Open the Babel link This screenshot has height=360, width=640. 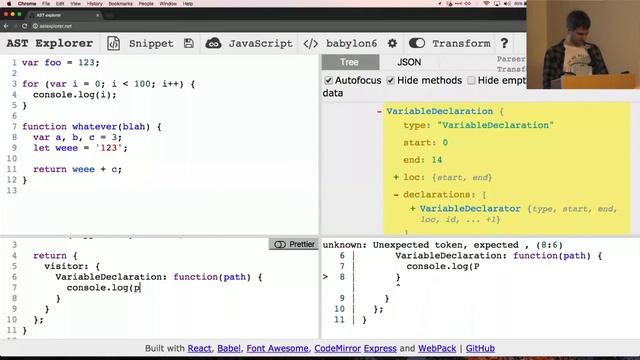[x=229, y=348]
